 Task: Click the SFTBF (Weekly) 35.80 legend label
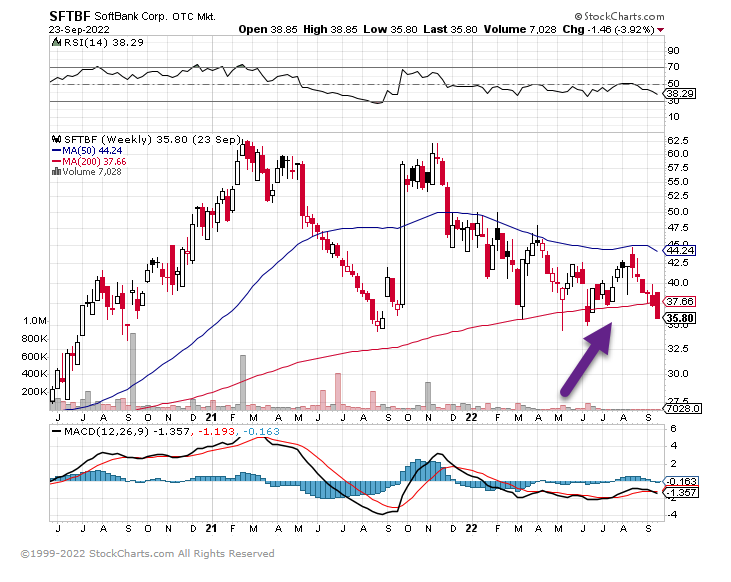coord(152,139)
